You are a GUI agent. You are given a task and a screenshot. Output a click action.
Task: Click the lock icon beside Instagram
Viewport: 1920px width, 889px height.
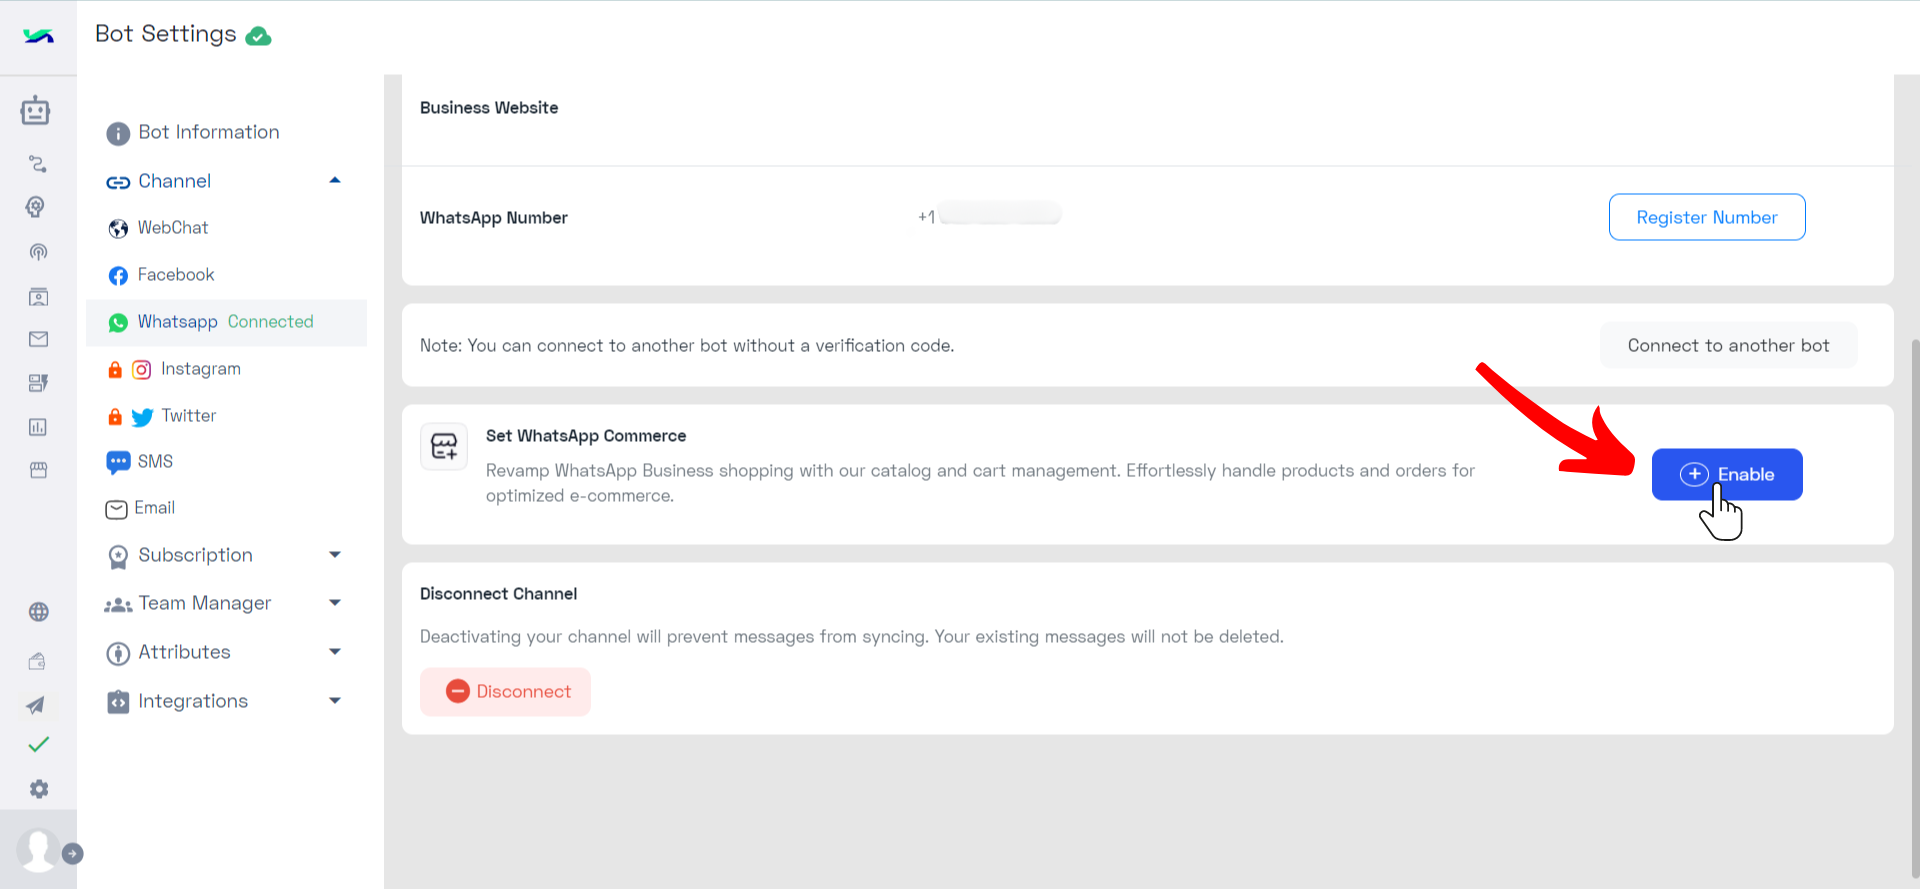coord(115,369)
